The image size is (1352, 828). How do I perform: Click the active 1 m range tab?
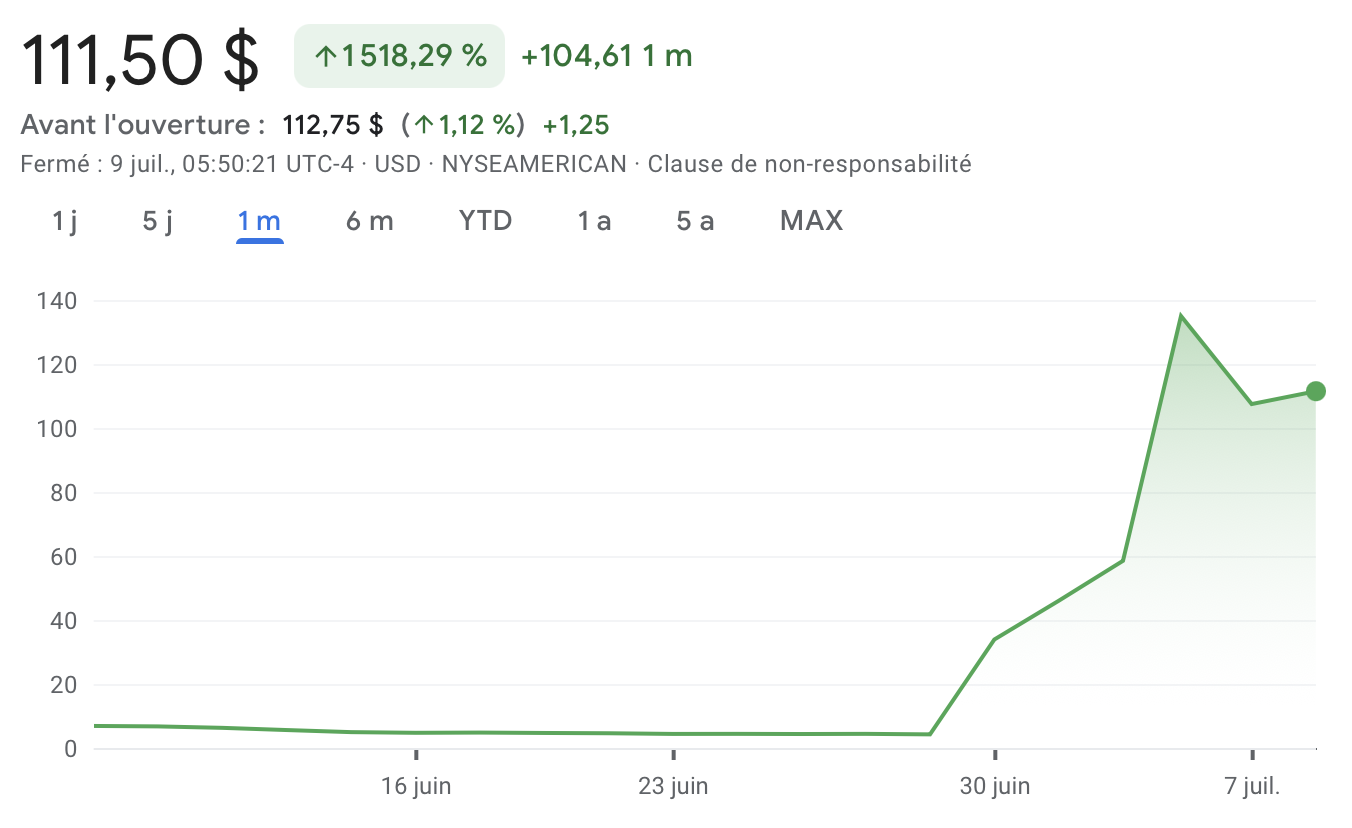(x=259, y=221)
